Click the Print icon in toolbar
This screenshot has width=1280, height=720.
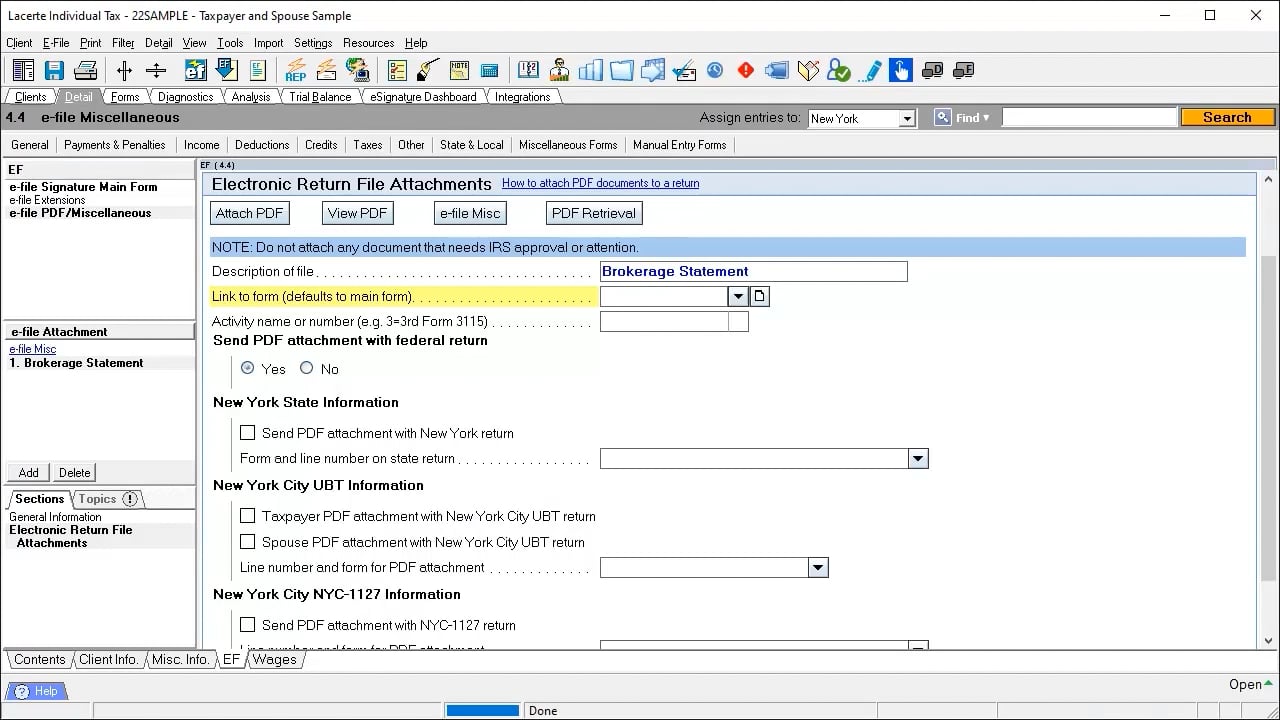86,70
